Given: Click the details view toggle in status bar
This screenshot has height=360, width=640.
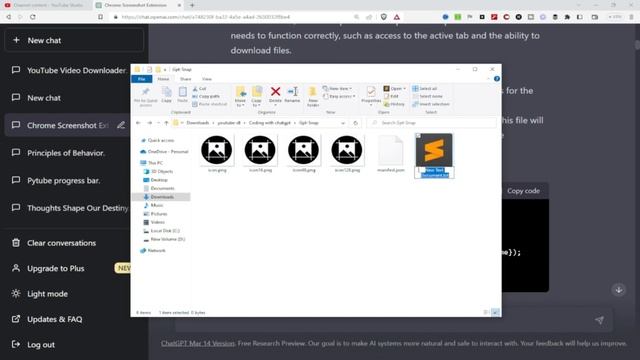Looking at the screenshot, I should 487,312.
